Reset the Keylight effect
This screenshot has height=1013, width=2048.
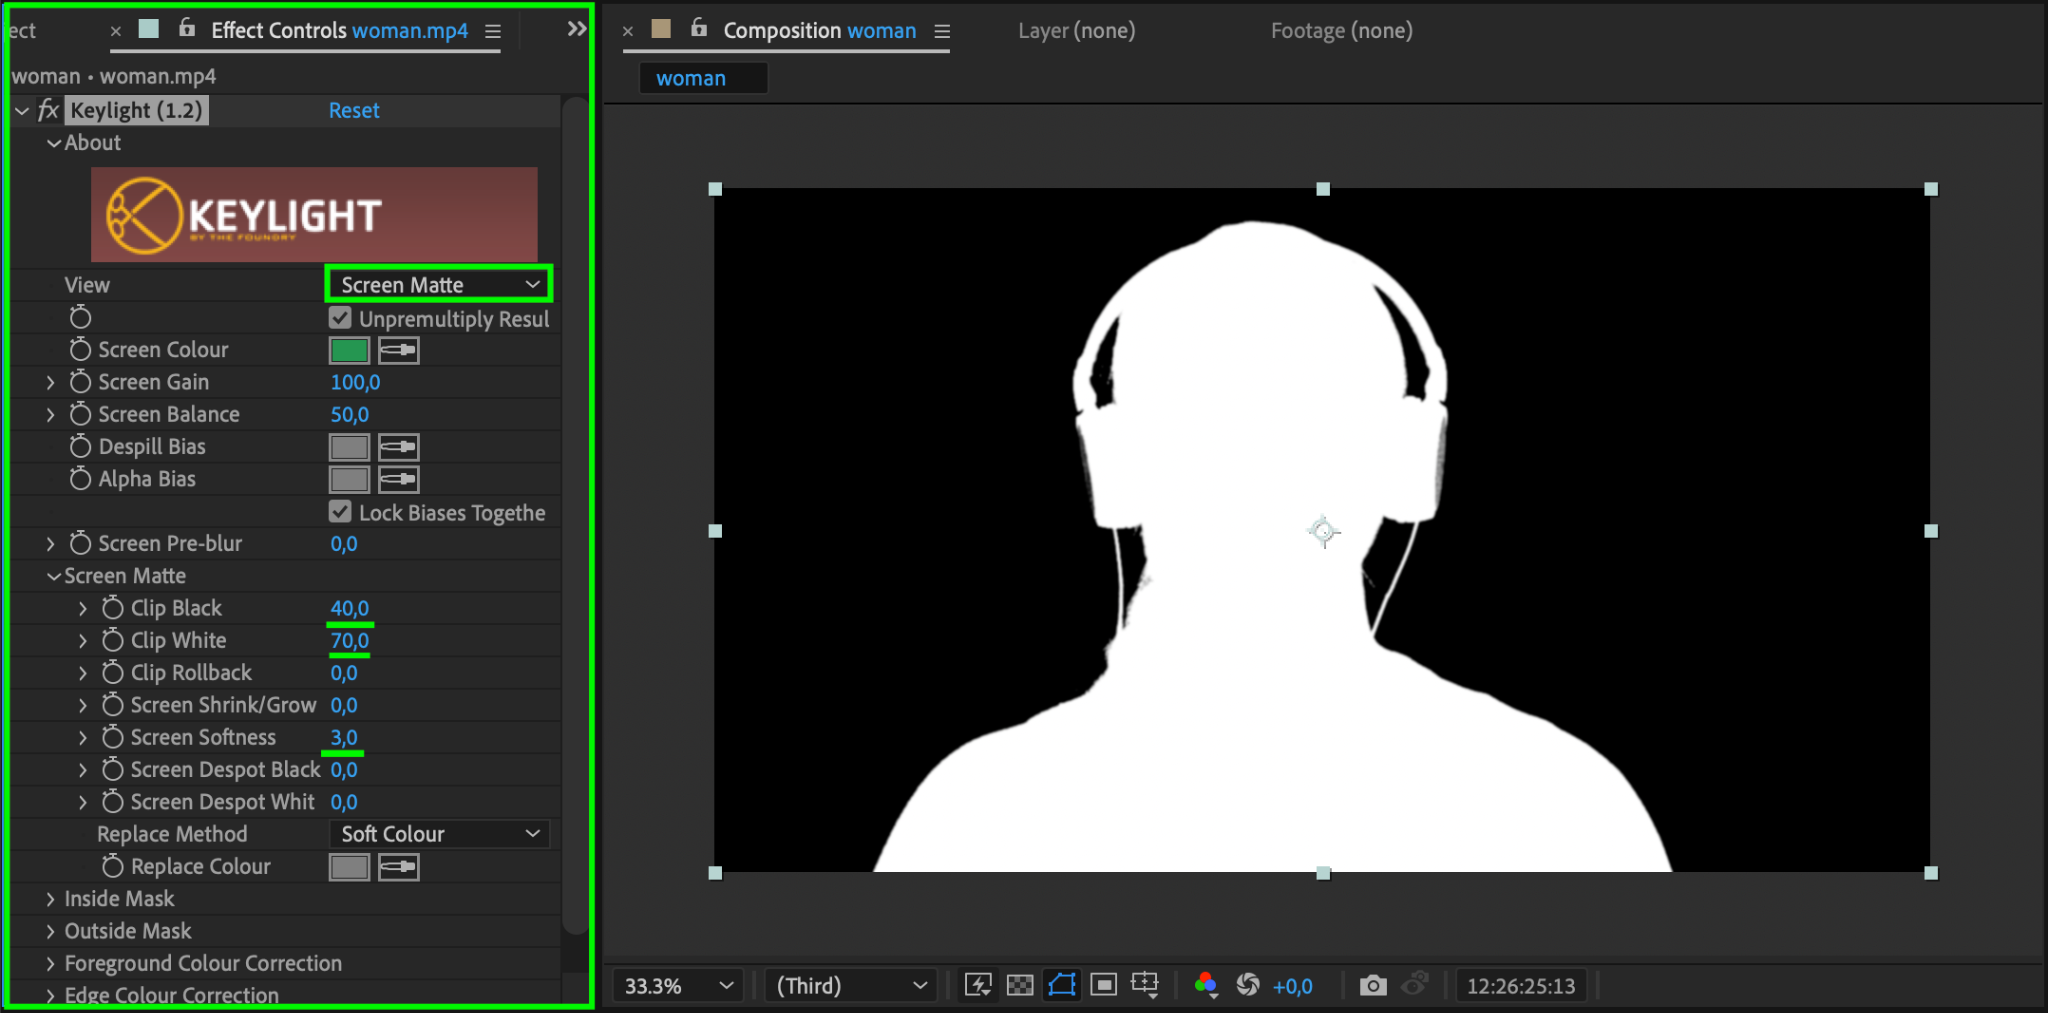(x=354, y=110)
